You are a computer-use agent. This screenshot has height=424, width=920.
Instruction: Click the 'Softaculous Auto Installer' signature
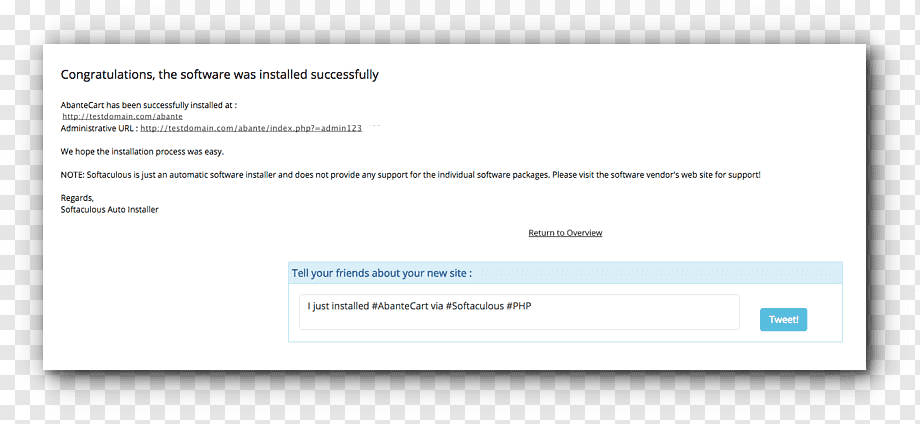[x=109, y=209]
